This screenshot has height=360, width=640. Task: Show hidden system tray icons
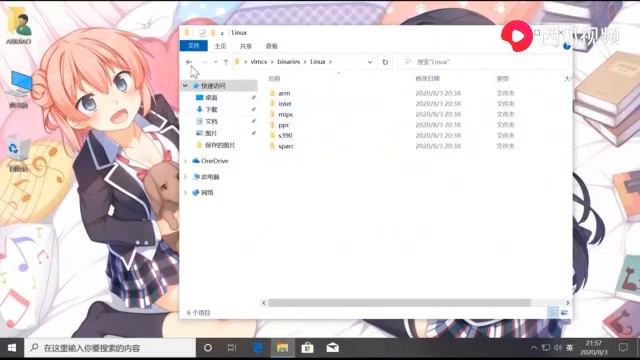533,348
